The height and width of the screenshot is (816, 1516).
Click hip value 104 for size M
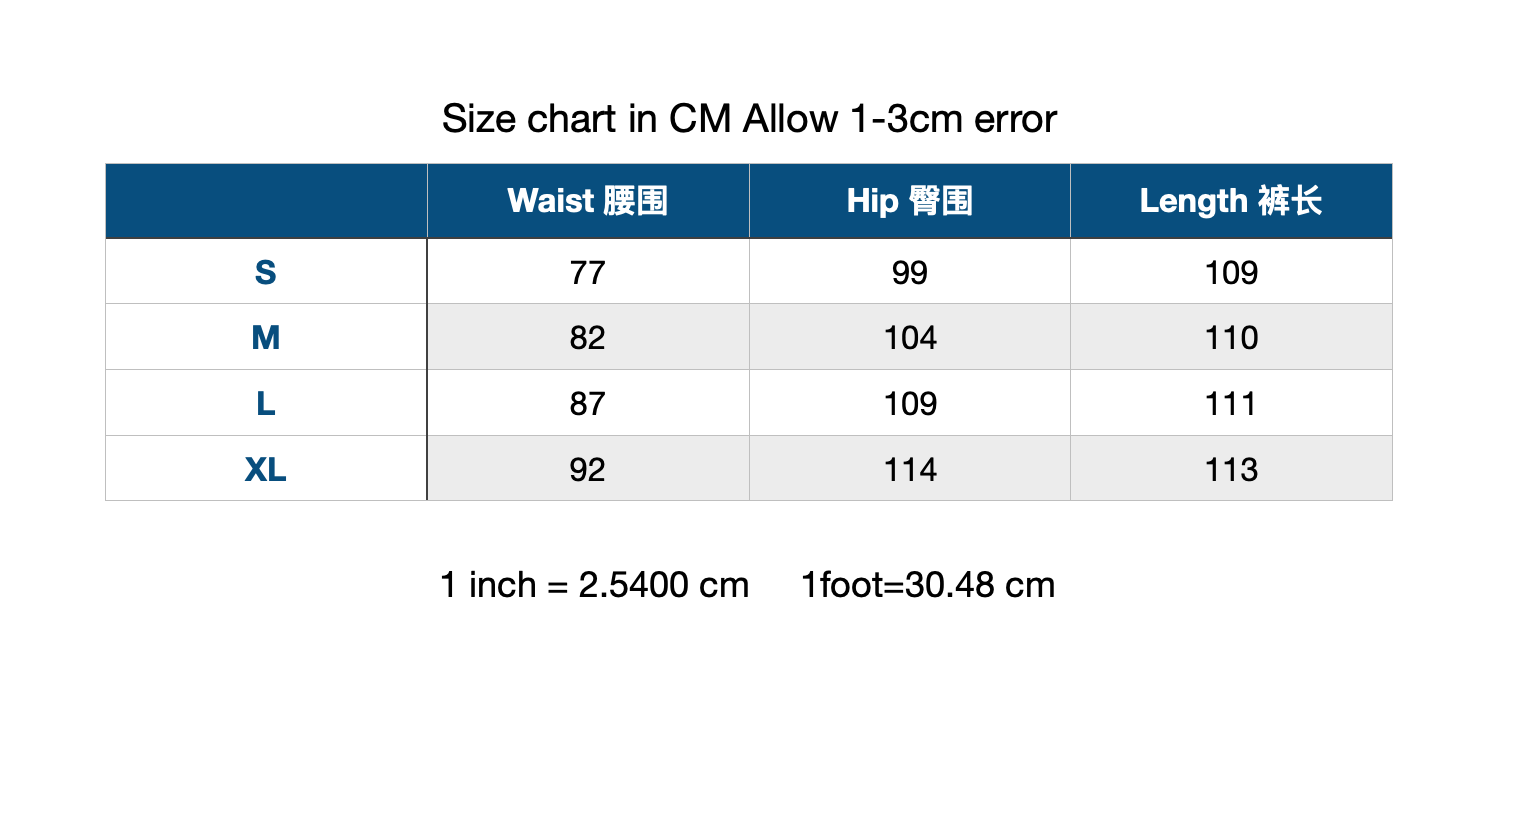909,338
